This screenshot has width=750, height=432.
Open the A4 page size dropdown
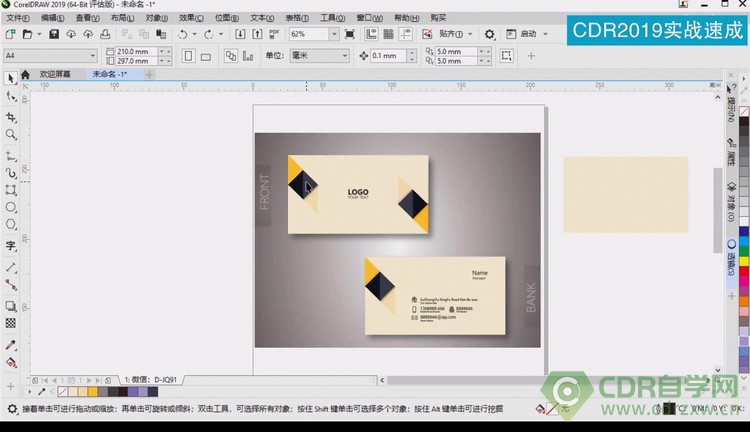[x=92, y=56]
